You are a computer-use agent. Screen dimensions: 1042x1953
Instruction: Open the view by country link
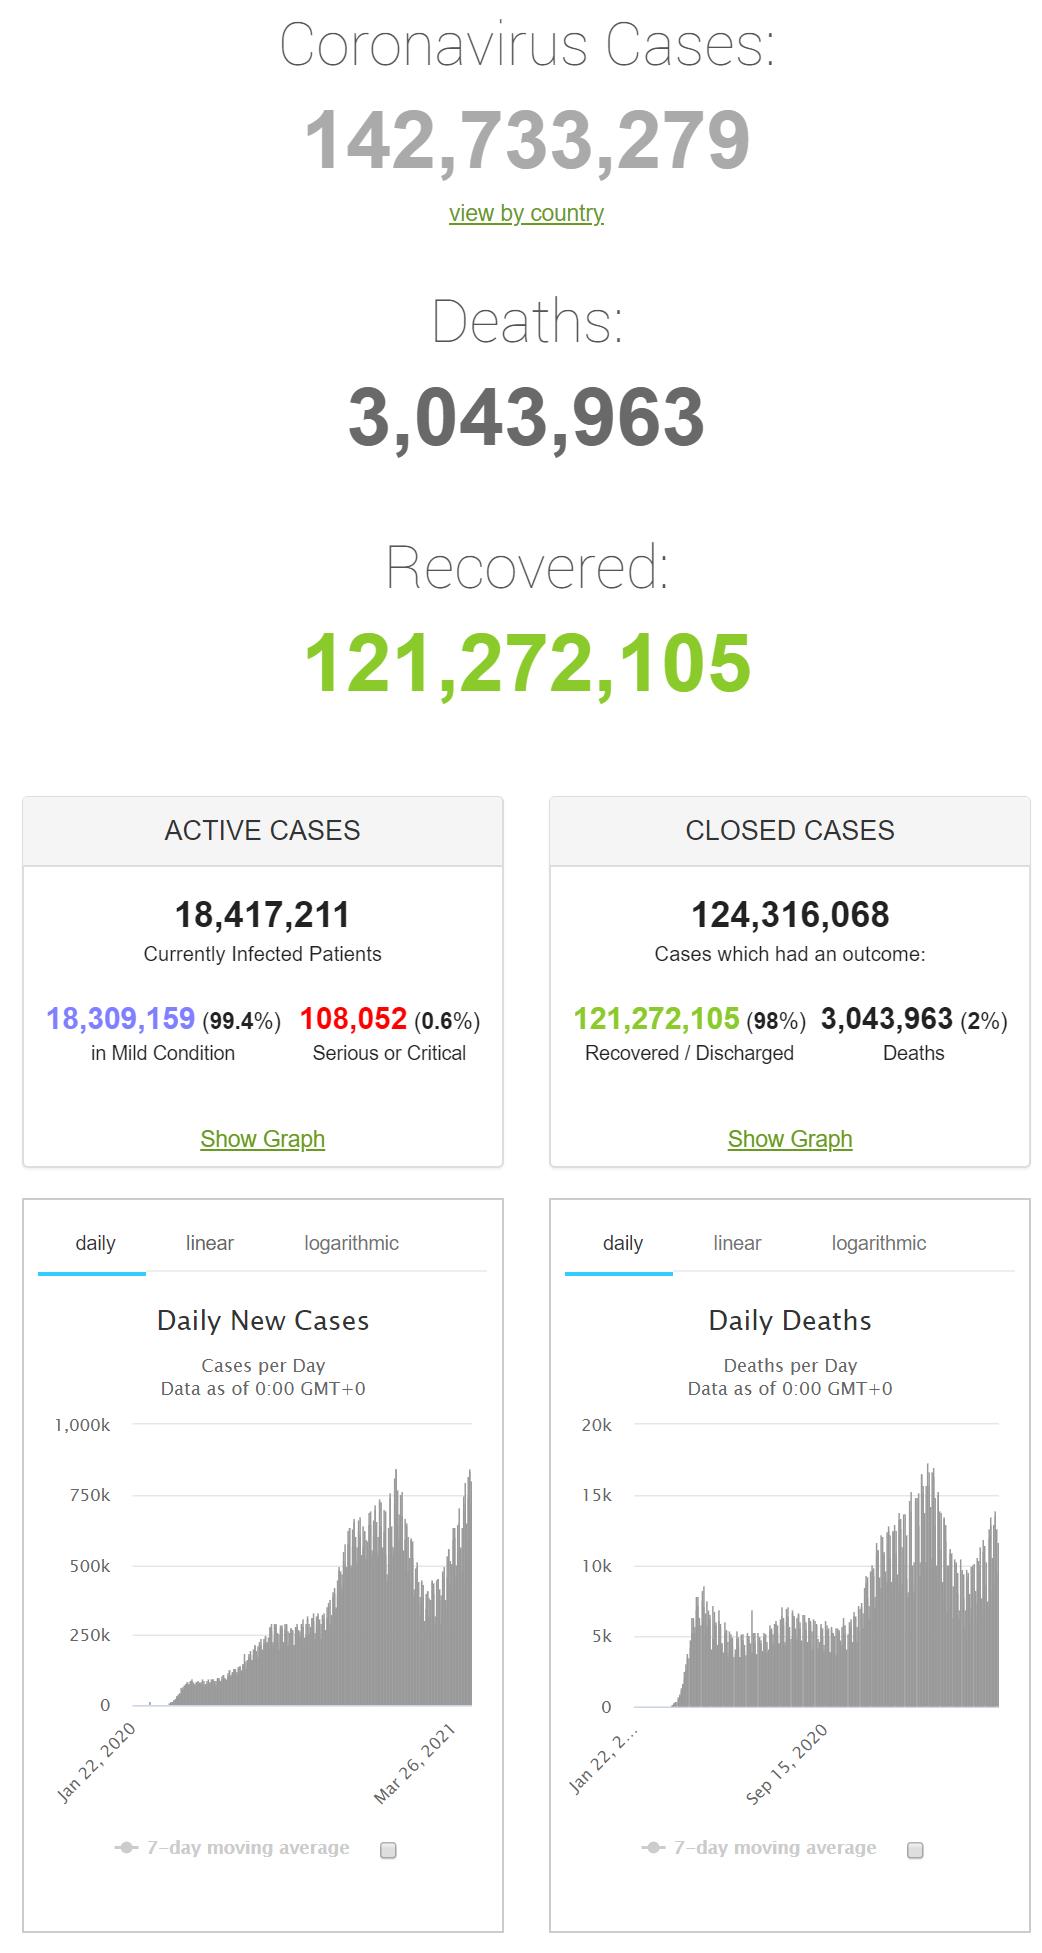526,213
